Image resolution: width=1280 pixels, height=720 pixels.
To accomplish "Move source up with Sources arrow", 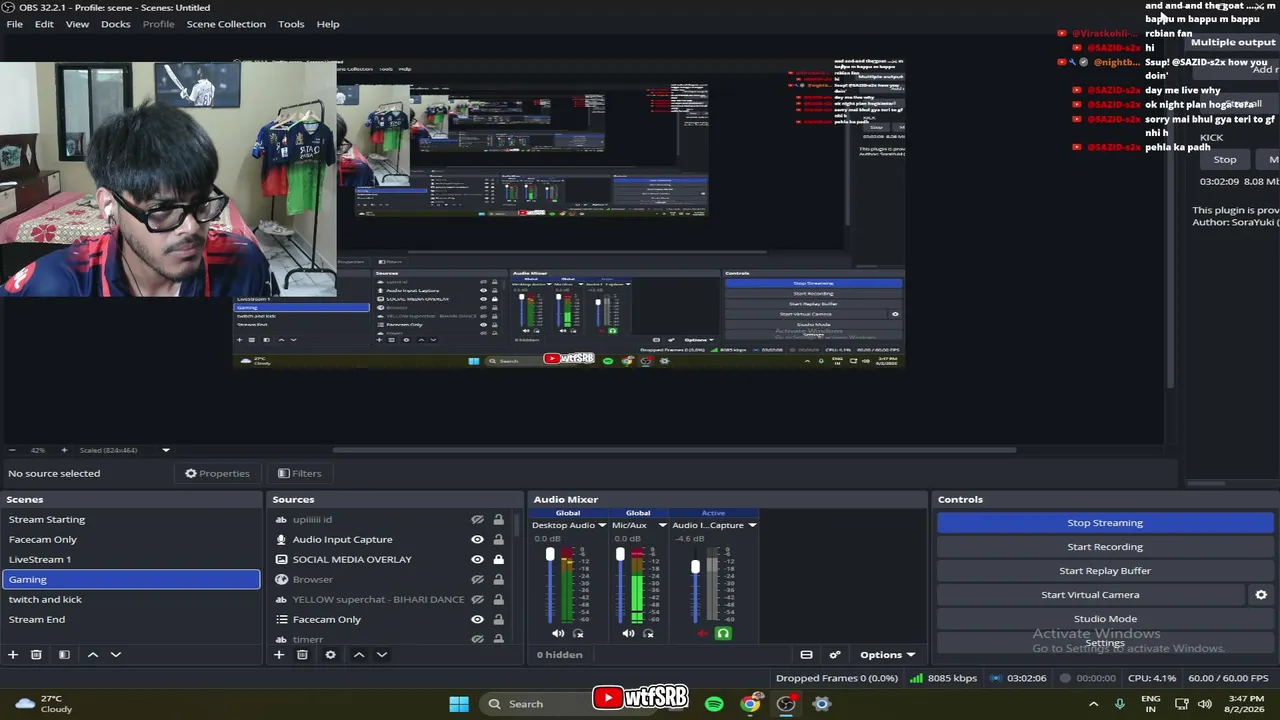I will (x=359, y=655).
